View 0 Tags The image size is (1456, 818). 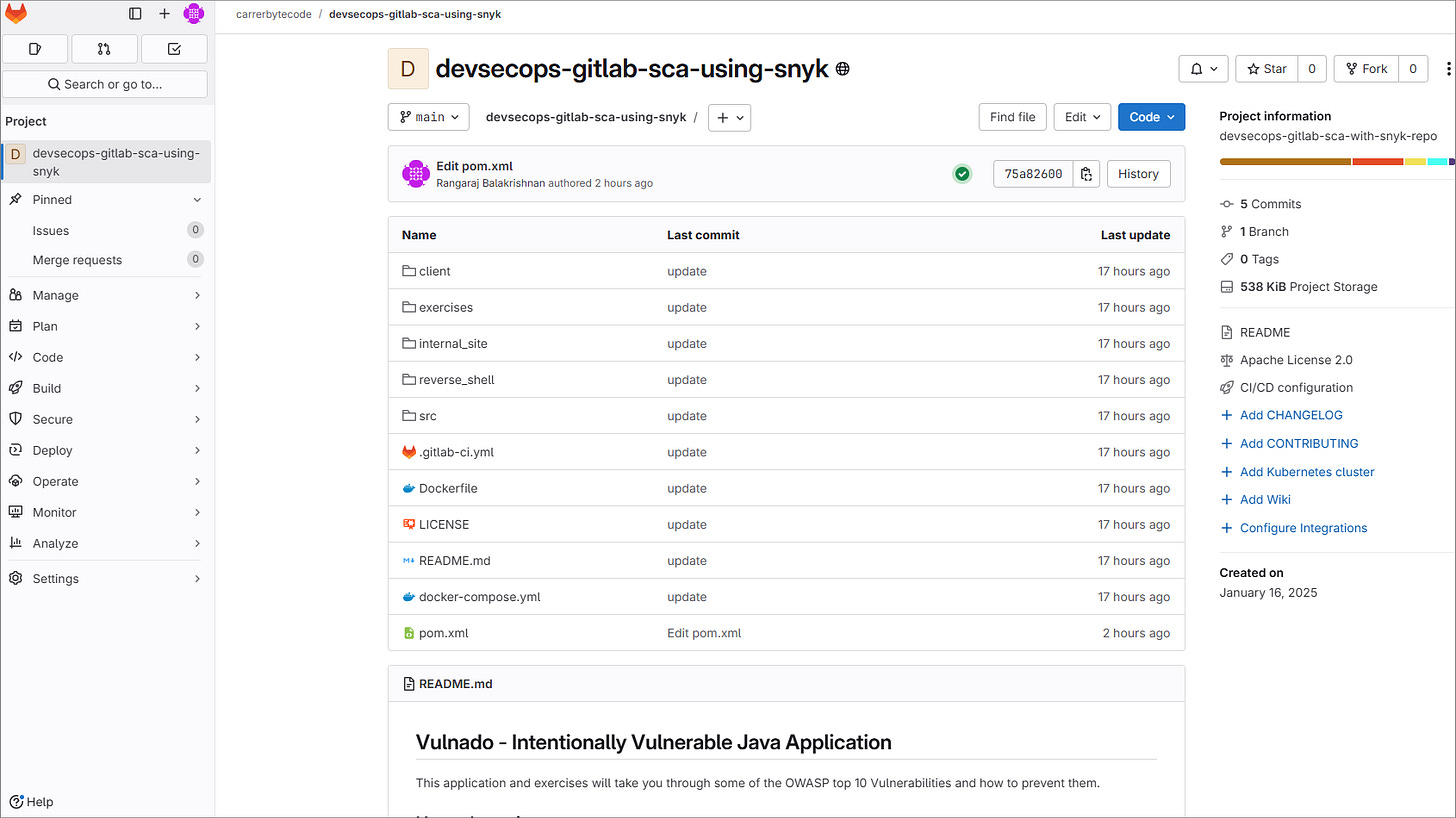click(1260, 259)
